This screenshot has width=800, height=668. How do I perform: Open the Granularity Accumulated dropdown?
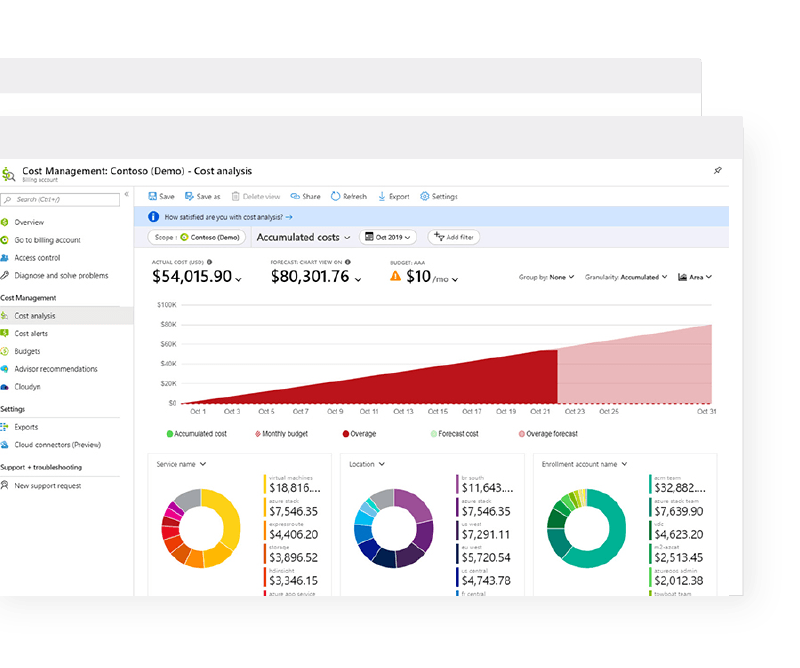coord(626,277)
